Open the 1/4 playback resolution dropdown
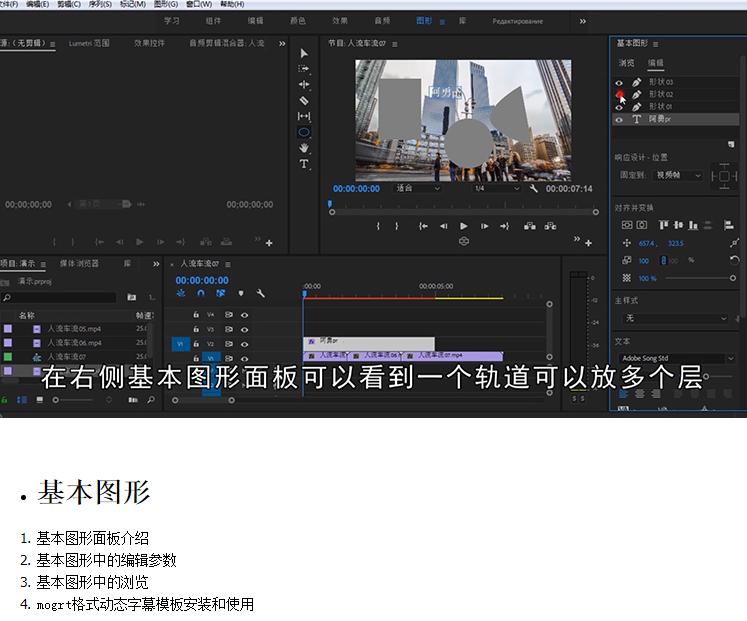 [496, 189]
